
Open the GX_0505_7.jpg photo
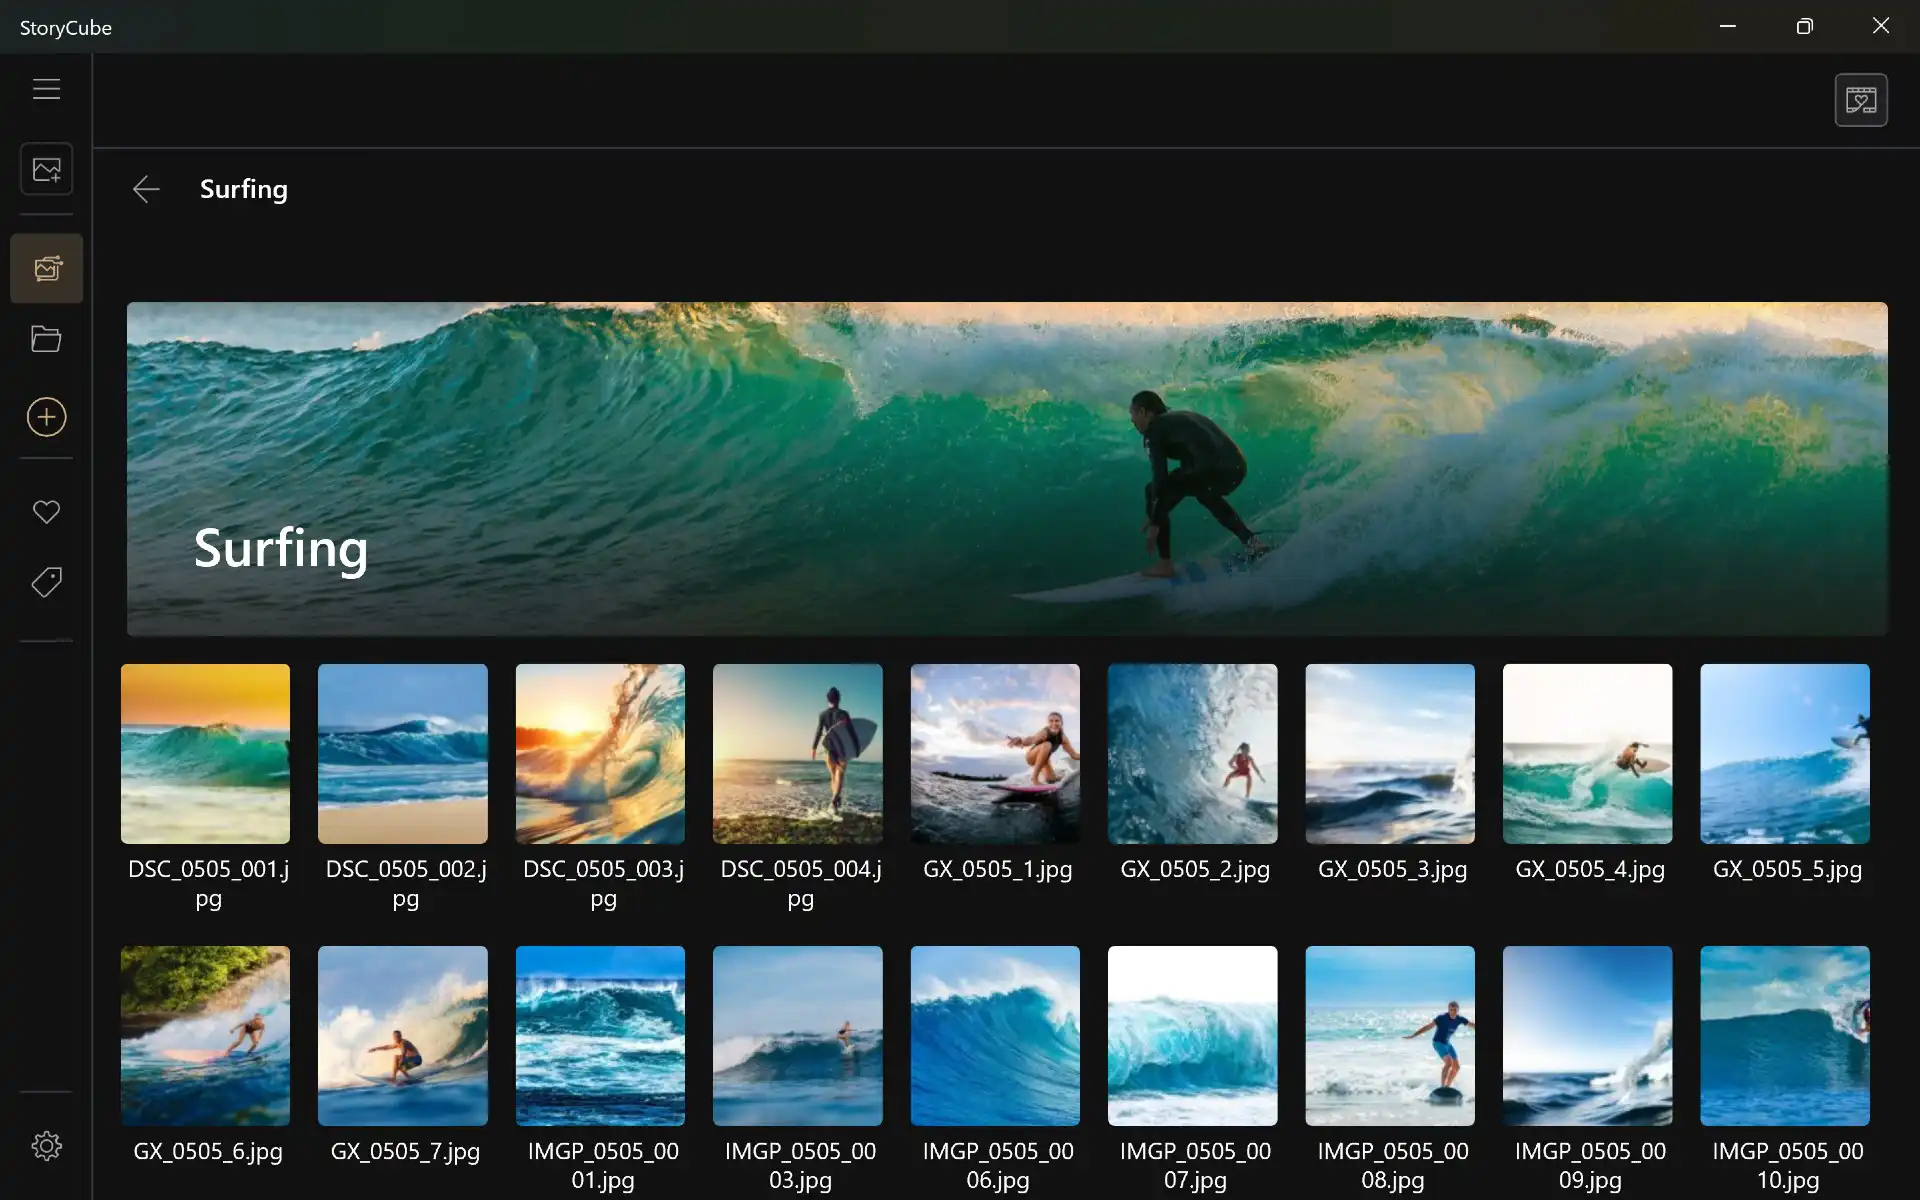tap(403, 1036)
